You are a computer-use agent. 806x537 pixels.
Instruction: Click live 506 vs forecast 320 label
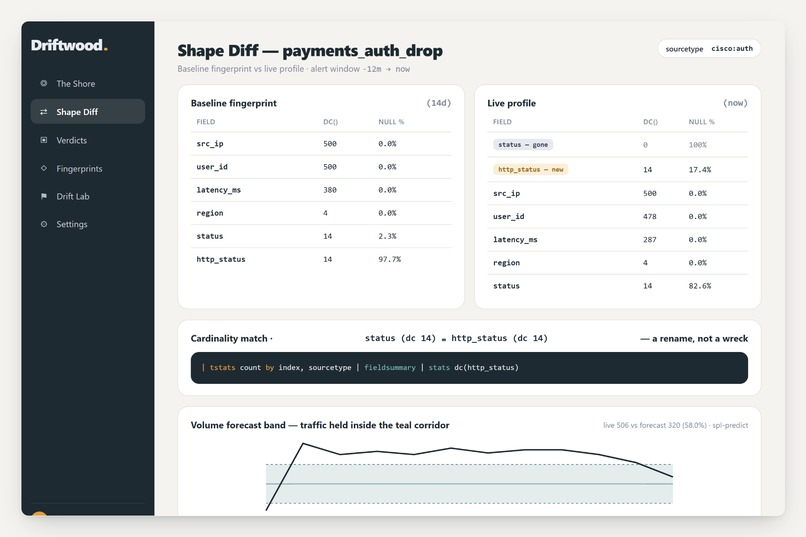tap(675, 425)
